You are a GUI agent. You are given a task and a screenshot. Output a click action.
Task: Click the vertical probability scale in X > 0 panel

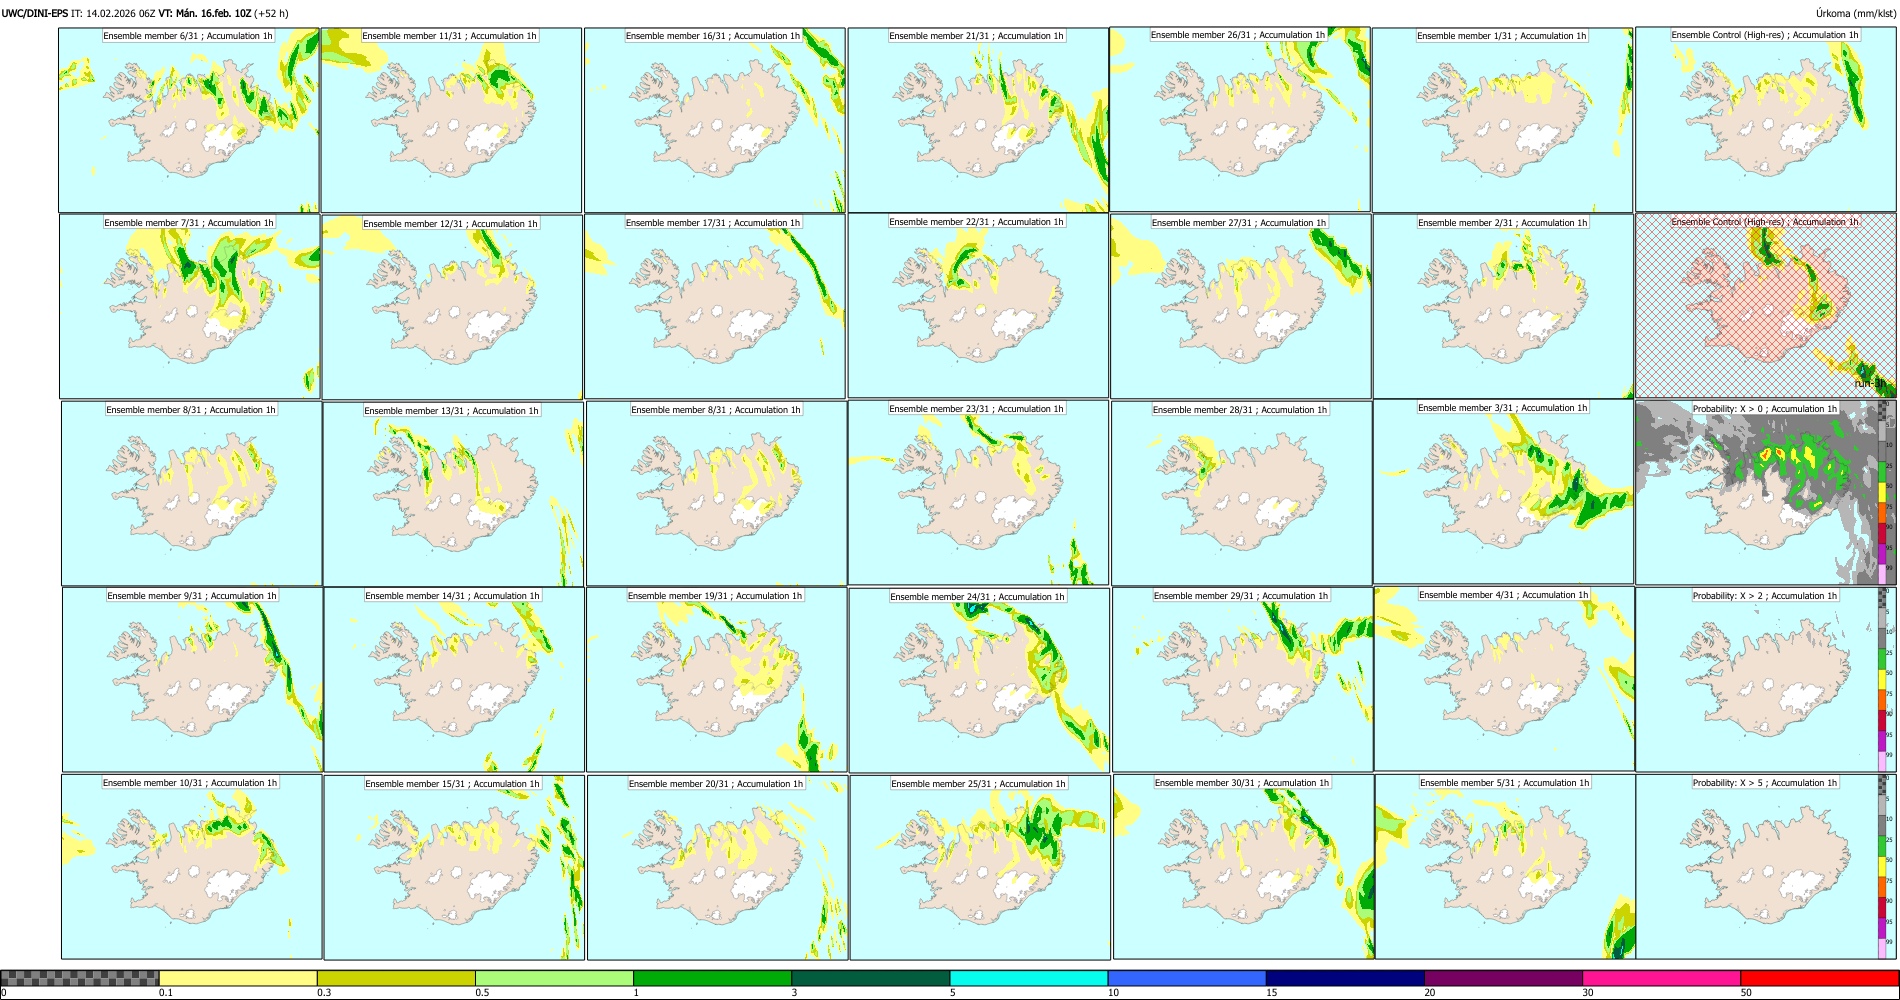pos(1882,493)
